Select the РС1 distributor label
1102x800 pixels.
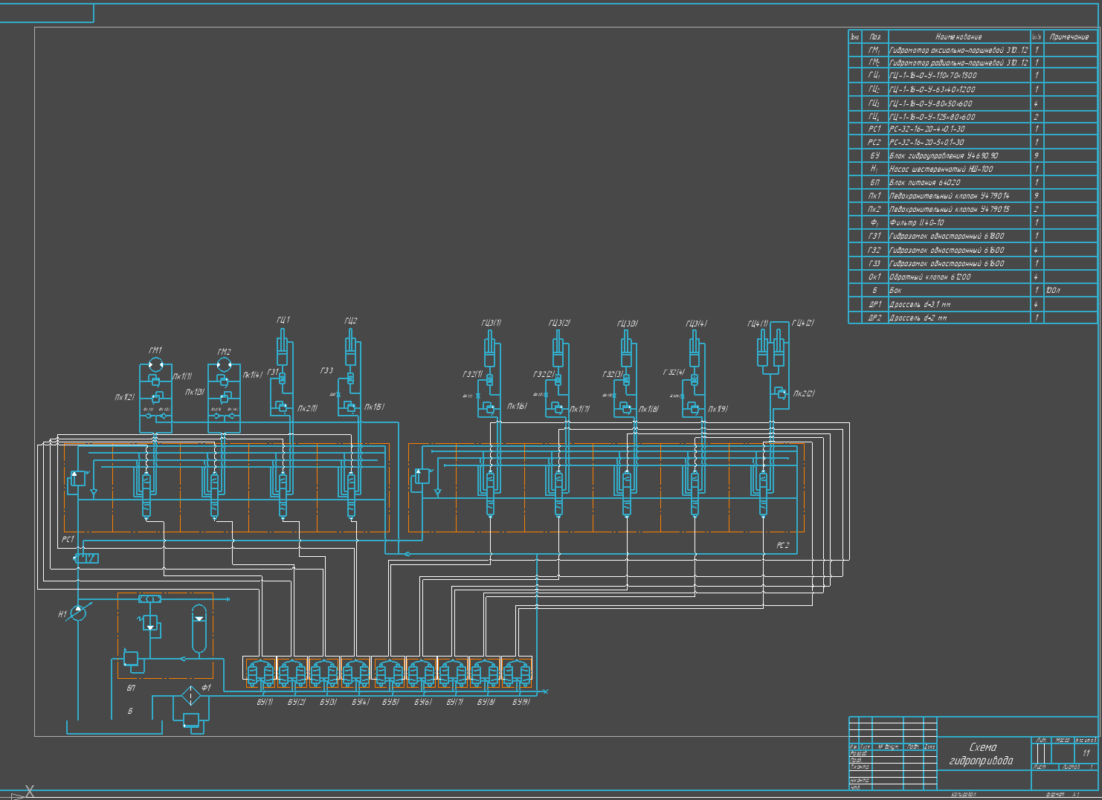click(x=68, y=539)
